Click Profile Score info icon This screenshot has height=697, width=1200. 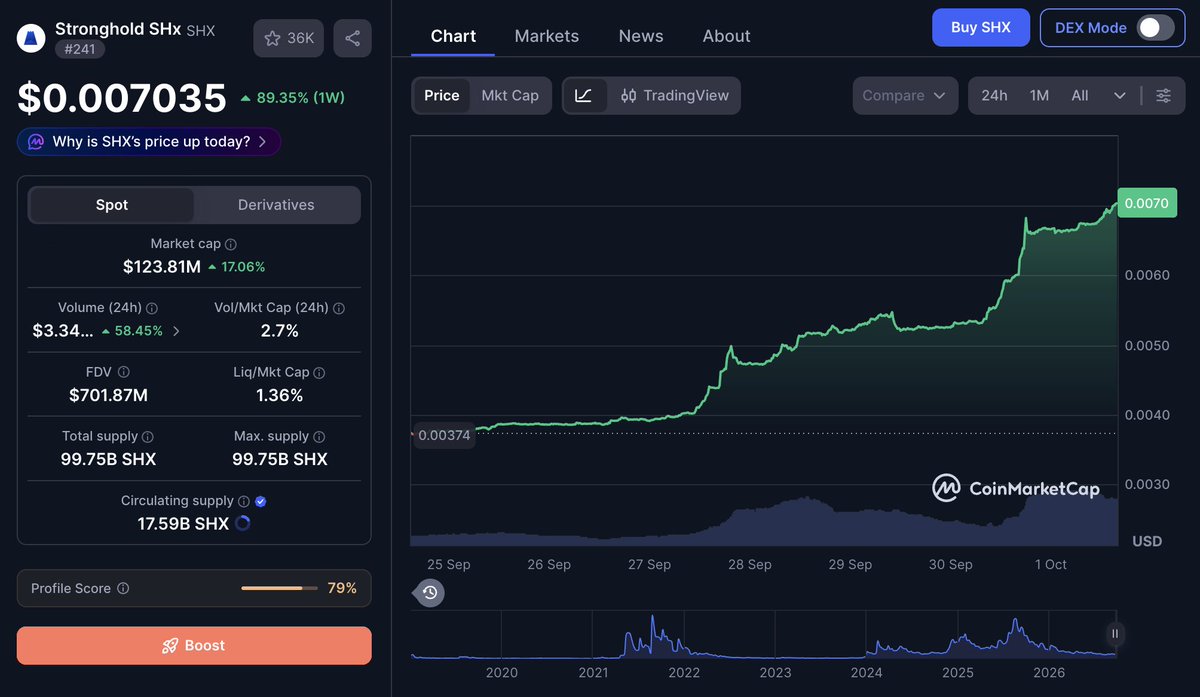click(123, 588)
